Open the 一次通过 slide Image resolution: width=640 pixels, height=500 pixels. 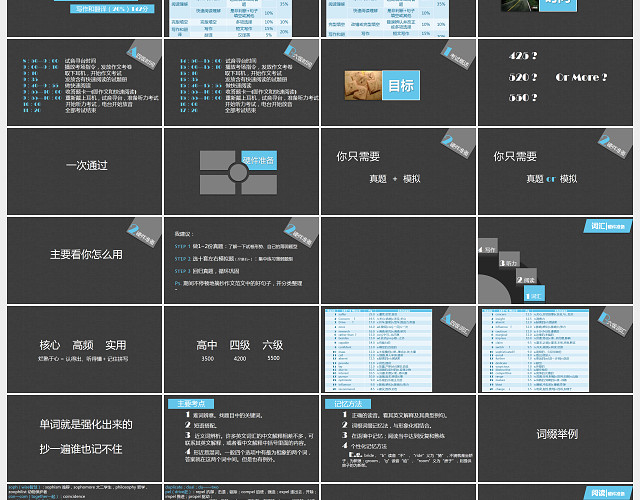pyautogui.click(x=84, y=171)
